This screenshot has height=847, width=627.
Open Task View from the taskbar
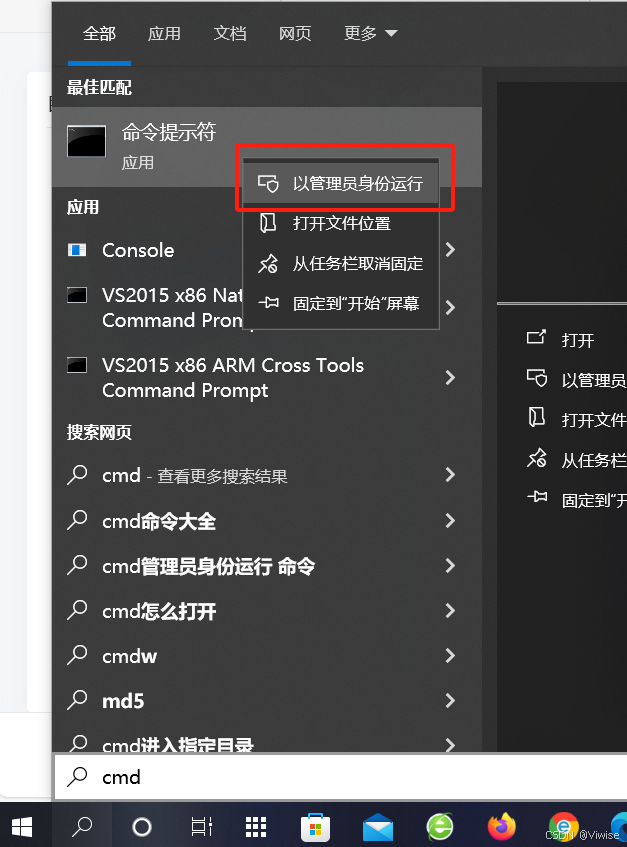pyautogui.click(x=201, y=826)
